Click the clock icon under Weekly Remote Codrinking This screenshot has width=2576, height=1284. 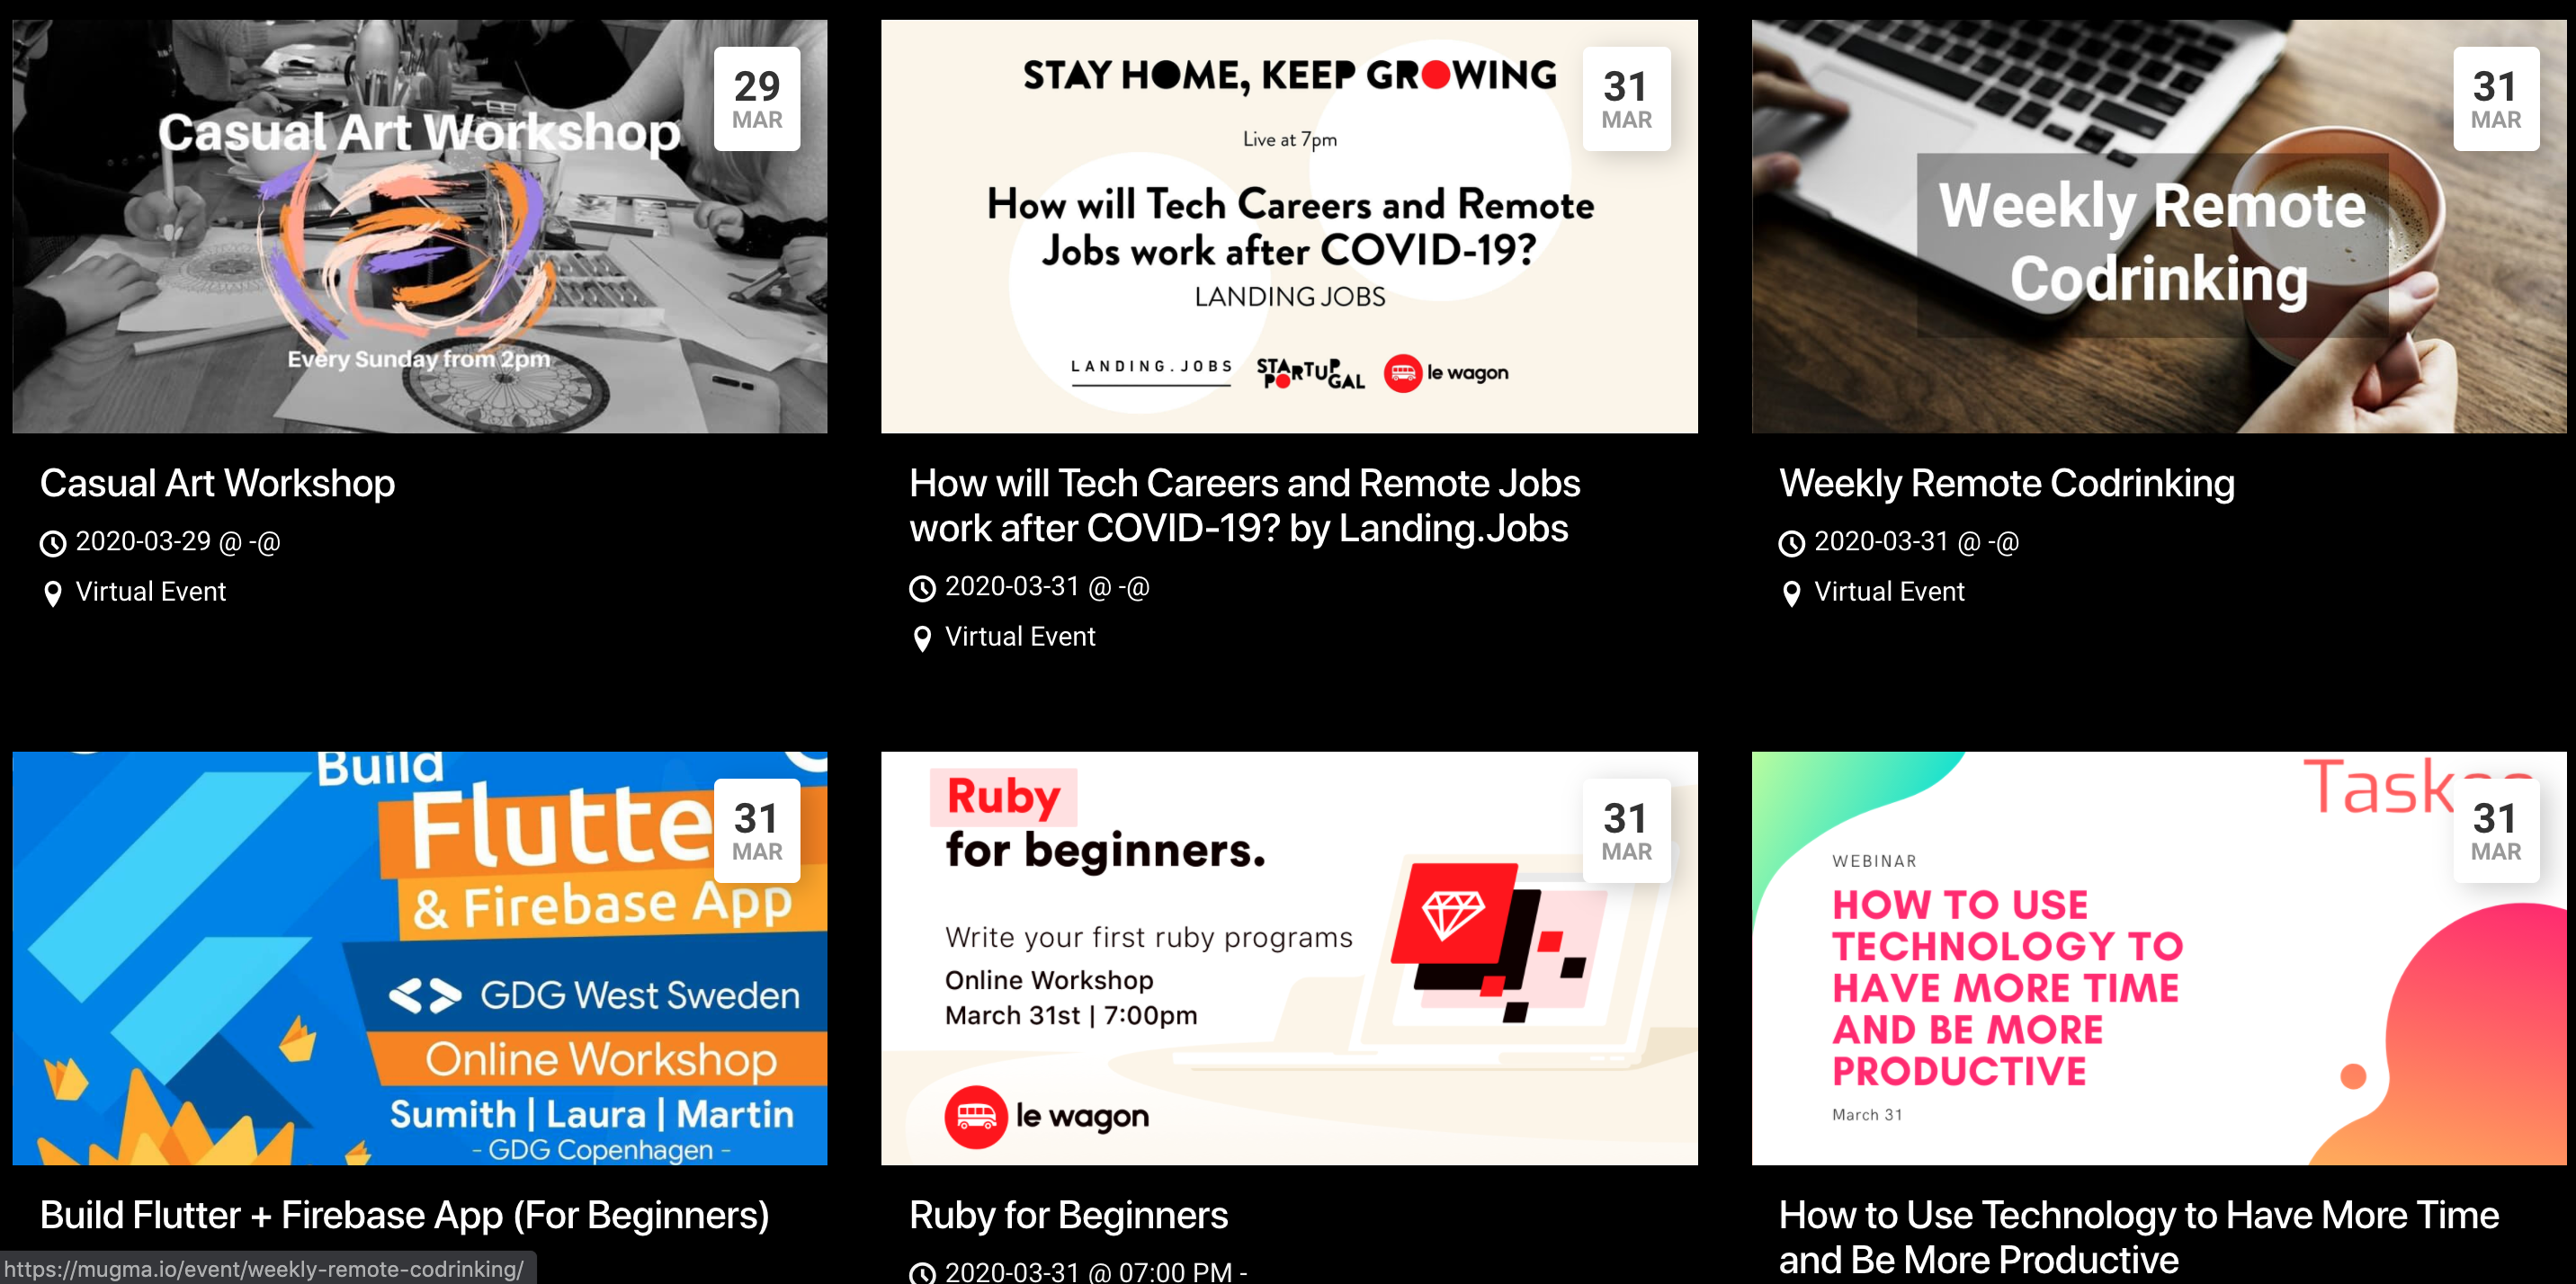[x=1792, y=543]
